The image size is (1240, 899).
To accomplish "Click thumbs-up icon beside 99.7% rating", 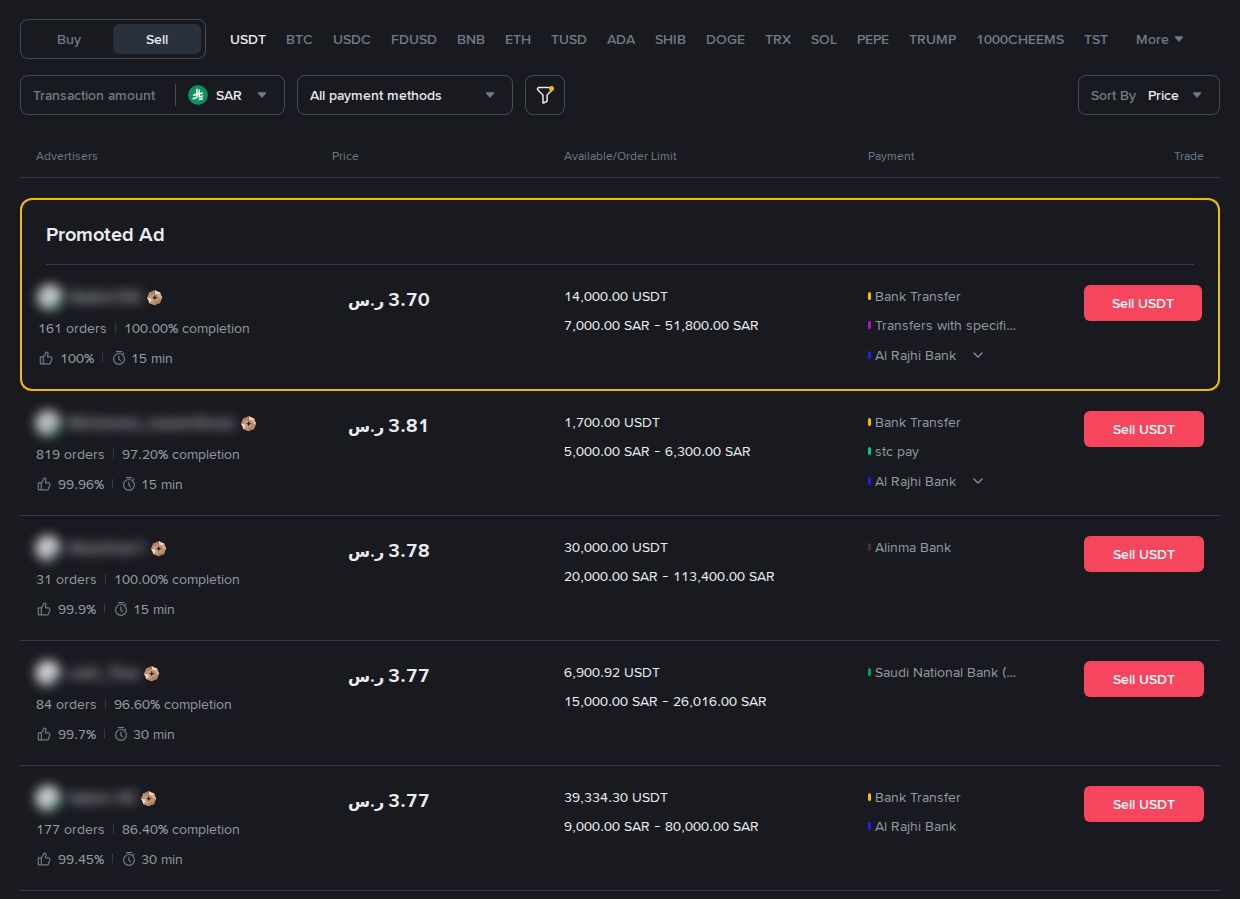I will 43,734.
